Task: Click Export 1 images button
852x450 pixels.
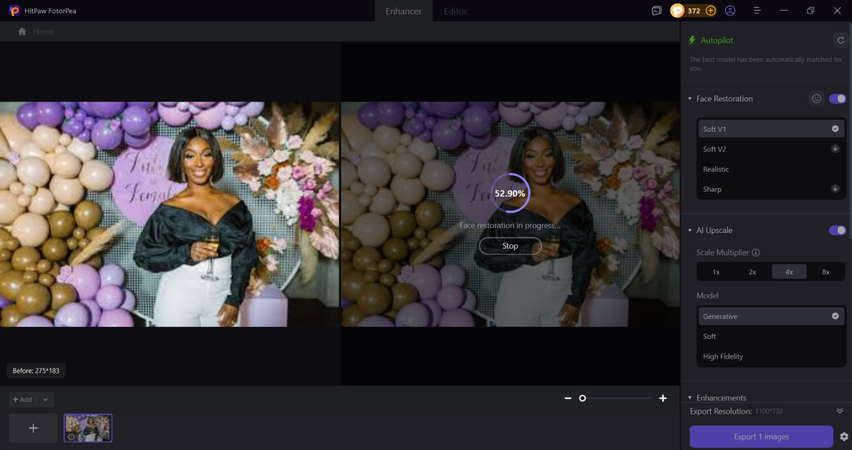Action: pos(761,437)
